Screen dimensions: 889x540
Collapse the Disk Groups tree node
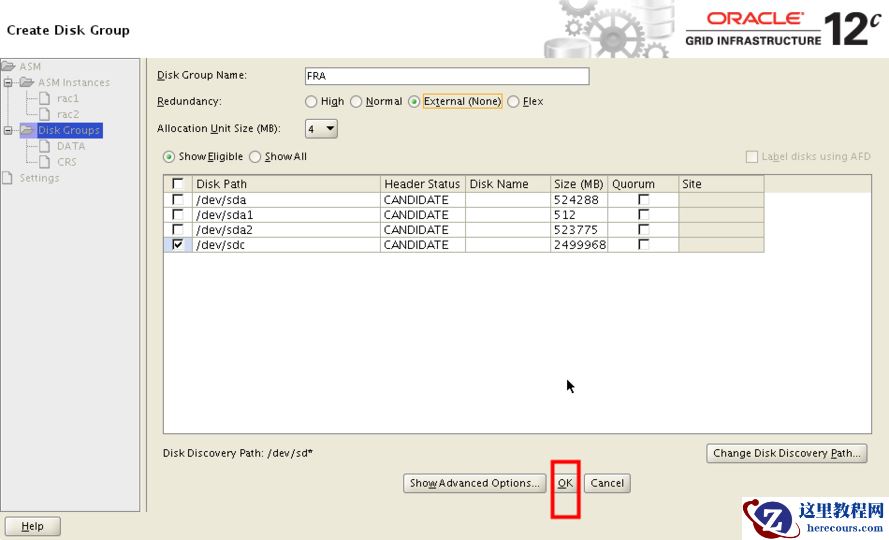(8, 130)
